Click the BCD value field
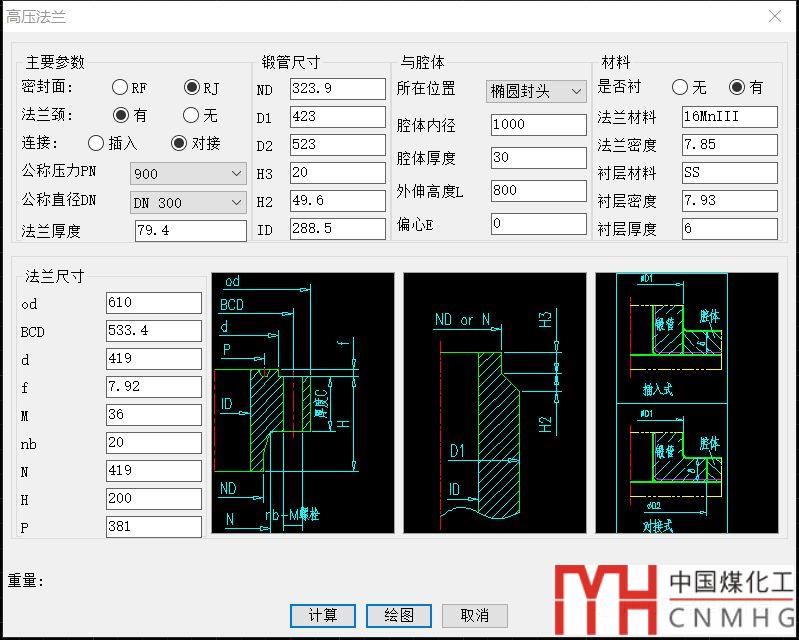 click(154, 331)
